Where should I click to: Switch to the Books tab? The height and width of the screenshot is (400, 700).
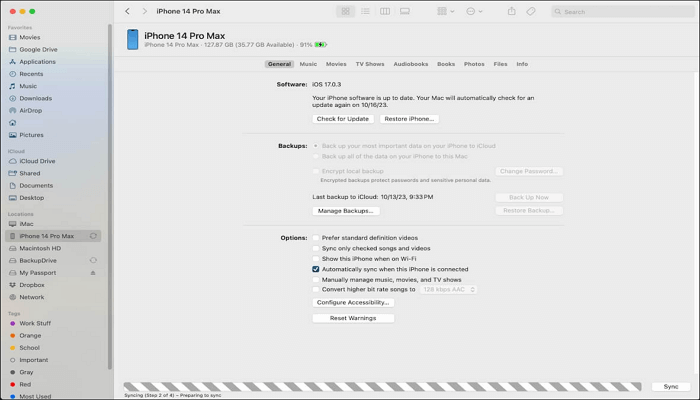pyautogui.click(x=446, y=64)
